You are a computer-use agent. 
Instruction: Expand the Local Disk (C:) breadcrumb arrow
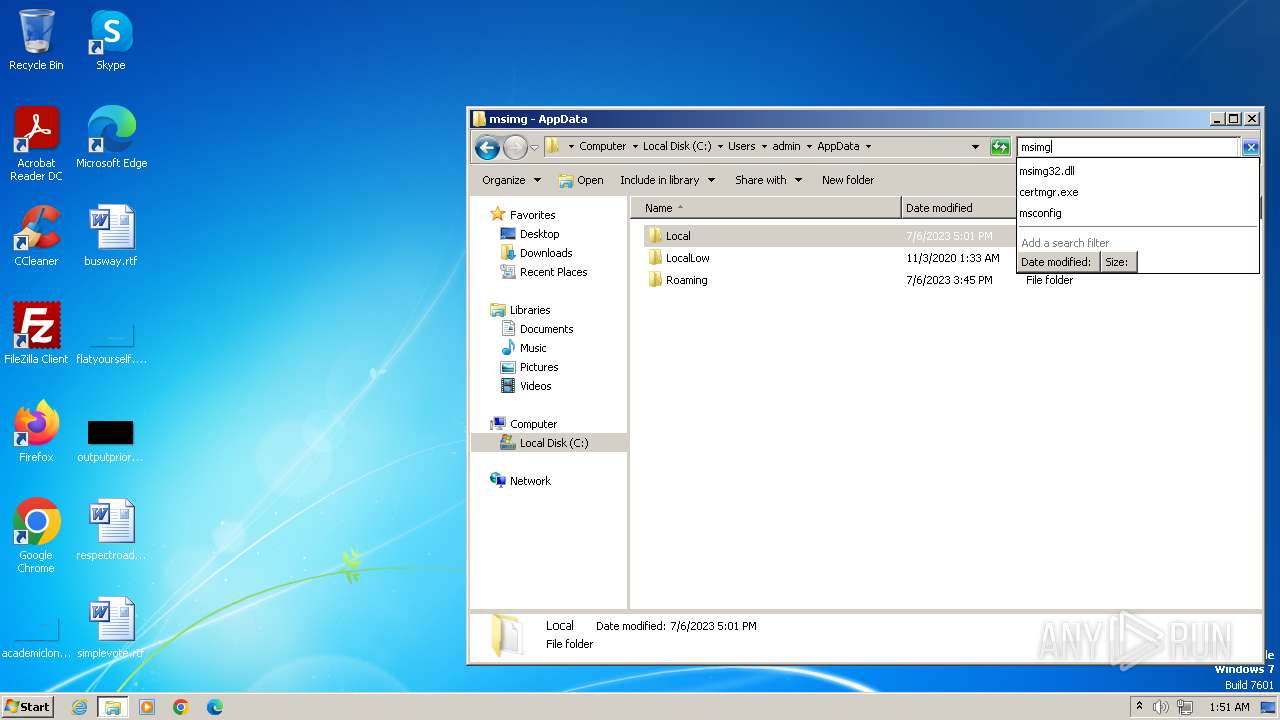[x=720, y=146]
